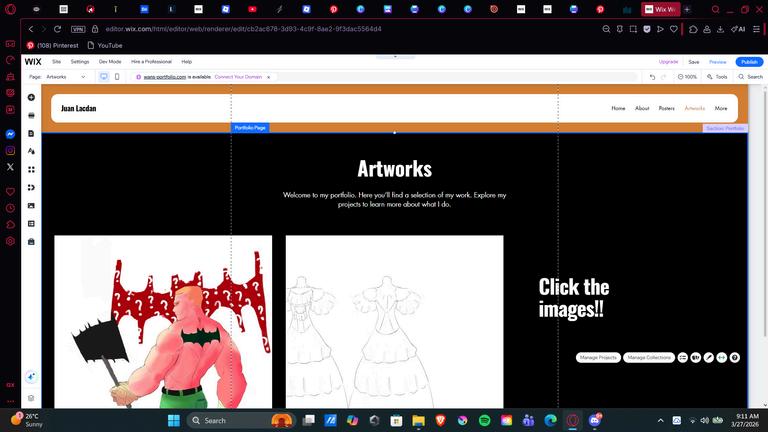The height and width of the screenshot is (432, 768).
Task: Open the Layers icon at sidebar bottom
Action: [31, 398]
